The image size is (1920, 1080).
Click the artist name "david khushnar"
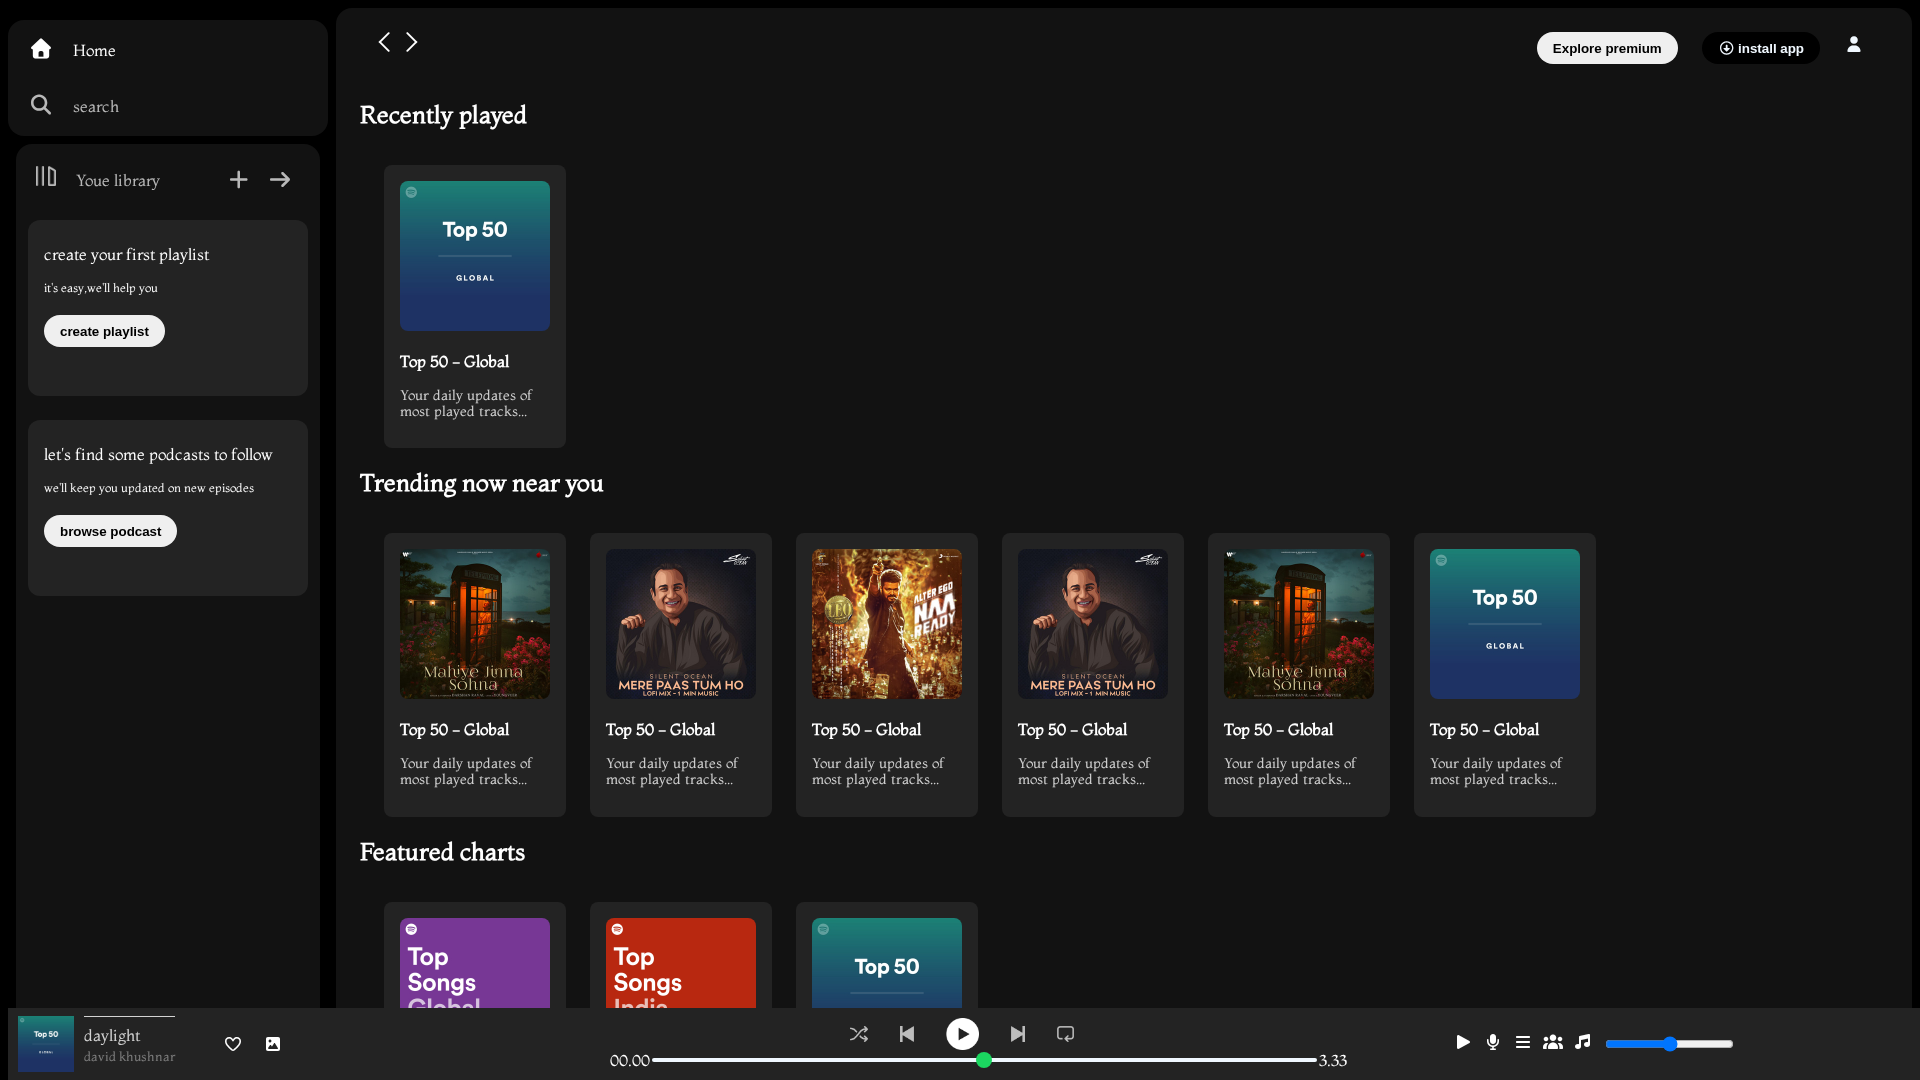click(130, 1057)
